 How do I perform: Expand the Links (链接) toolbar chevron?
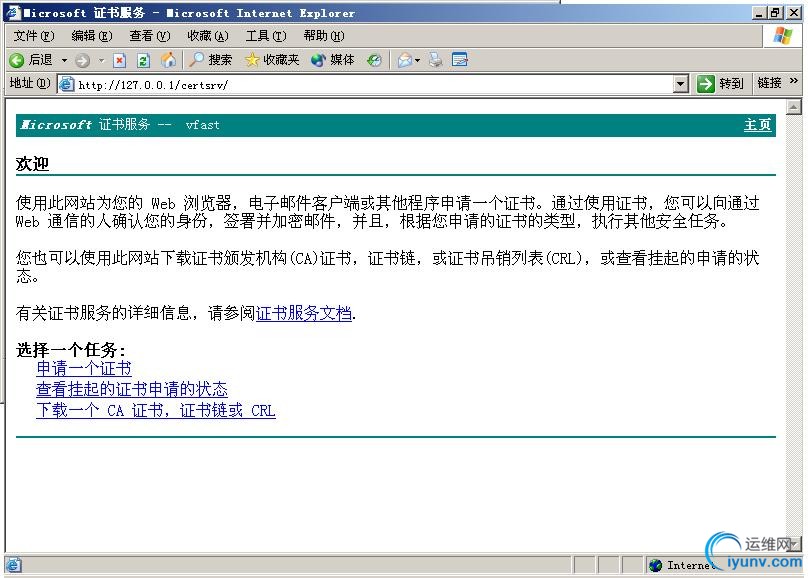[794, 81]
